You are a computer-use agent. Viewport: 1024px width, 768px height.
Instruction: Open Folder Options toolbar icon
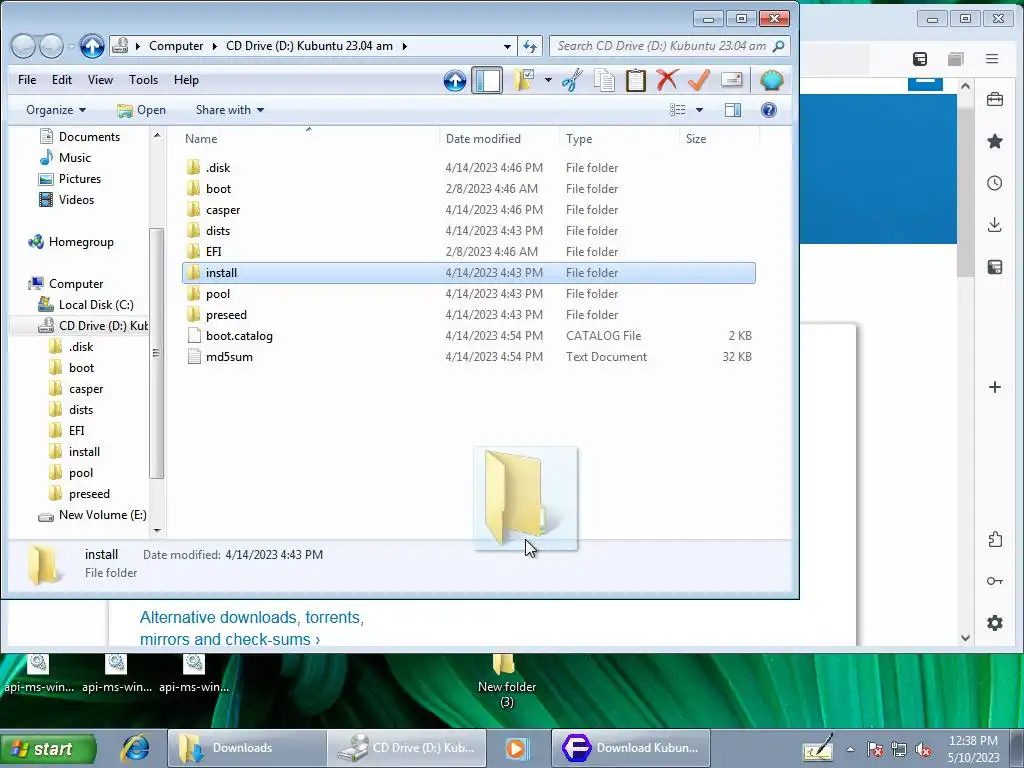[x=524, y=80]
